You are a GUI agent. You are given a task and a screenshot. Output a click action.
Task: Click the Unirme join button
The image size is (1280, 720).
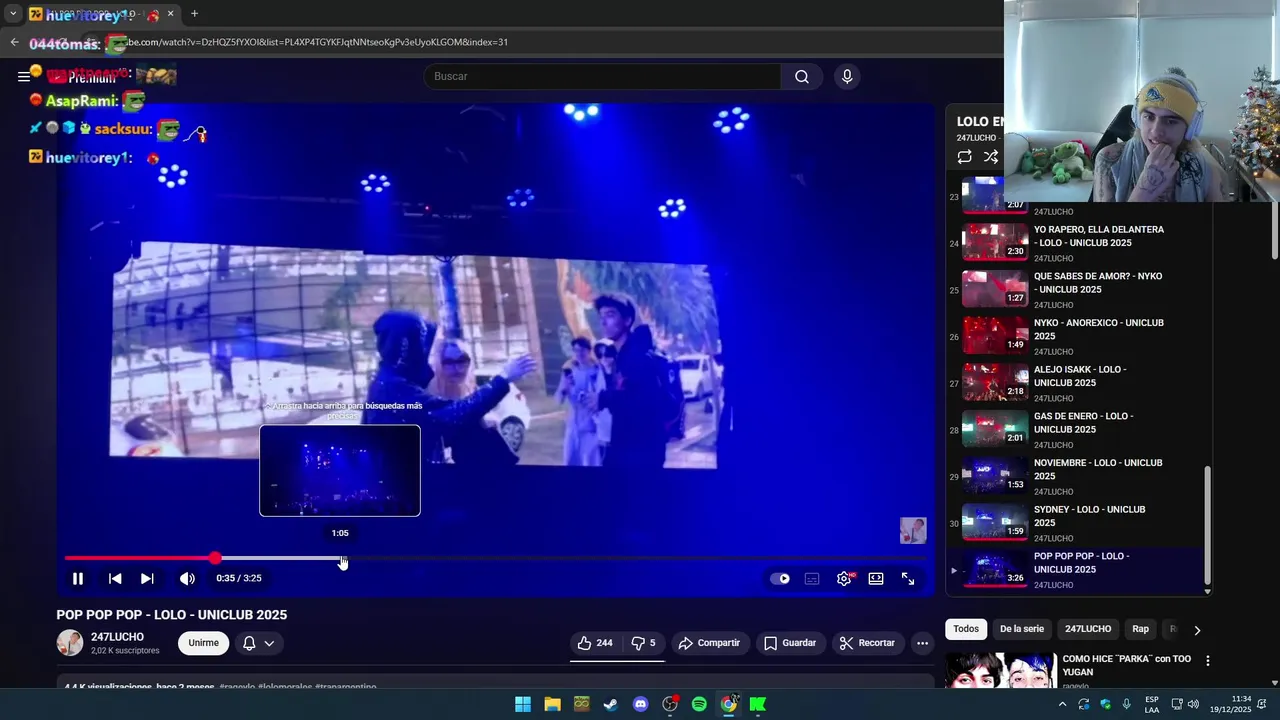click(203, 643)
